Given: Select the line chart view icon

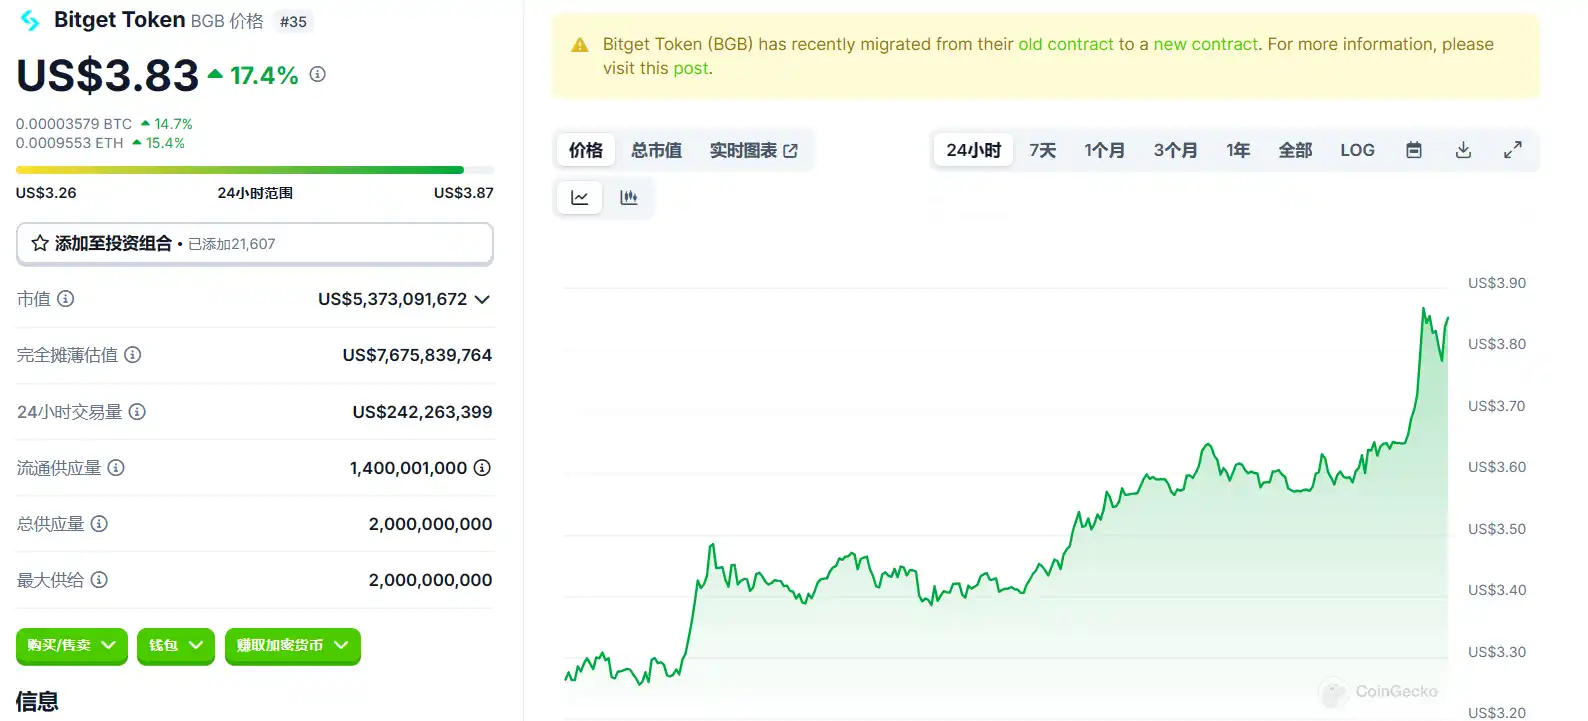Looking at the screenshot, I should tap(580, 198).
